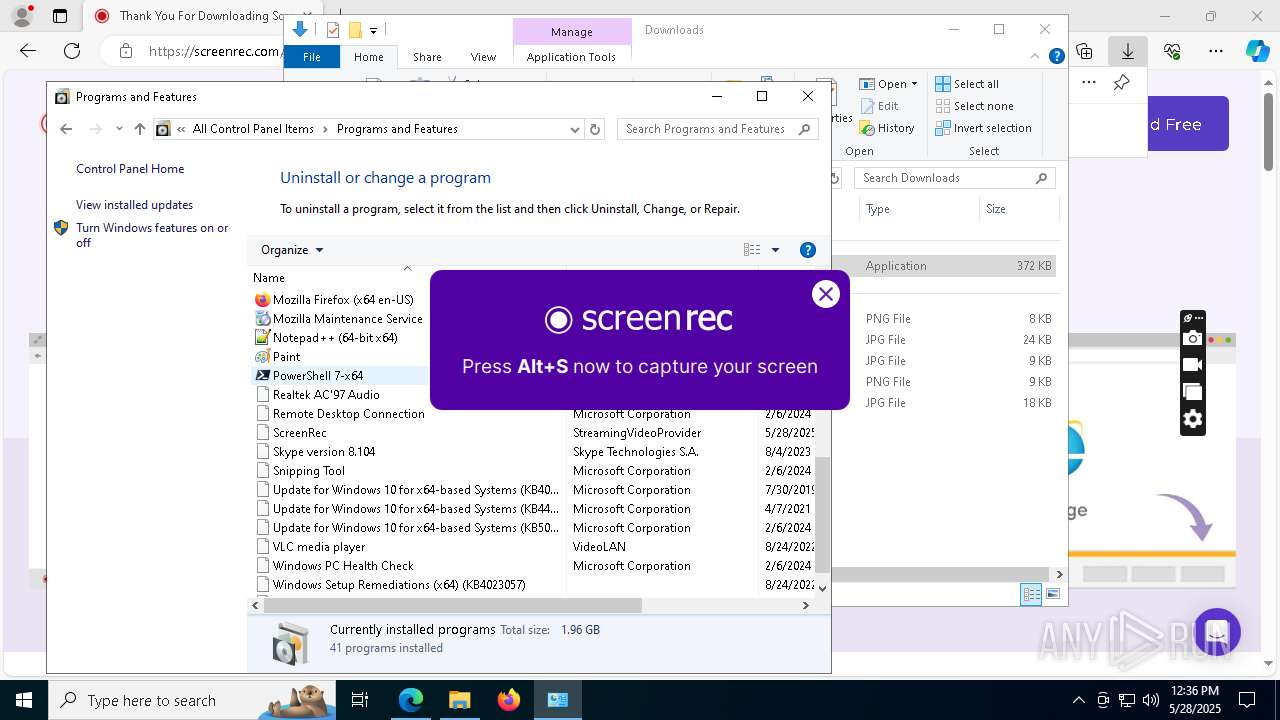Select PowerShell 7-x64 entry
Image resolution: width=1280 pixels, height=720 pixels.
318,376
